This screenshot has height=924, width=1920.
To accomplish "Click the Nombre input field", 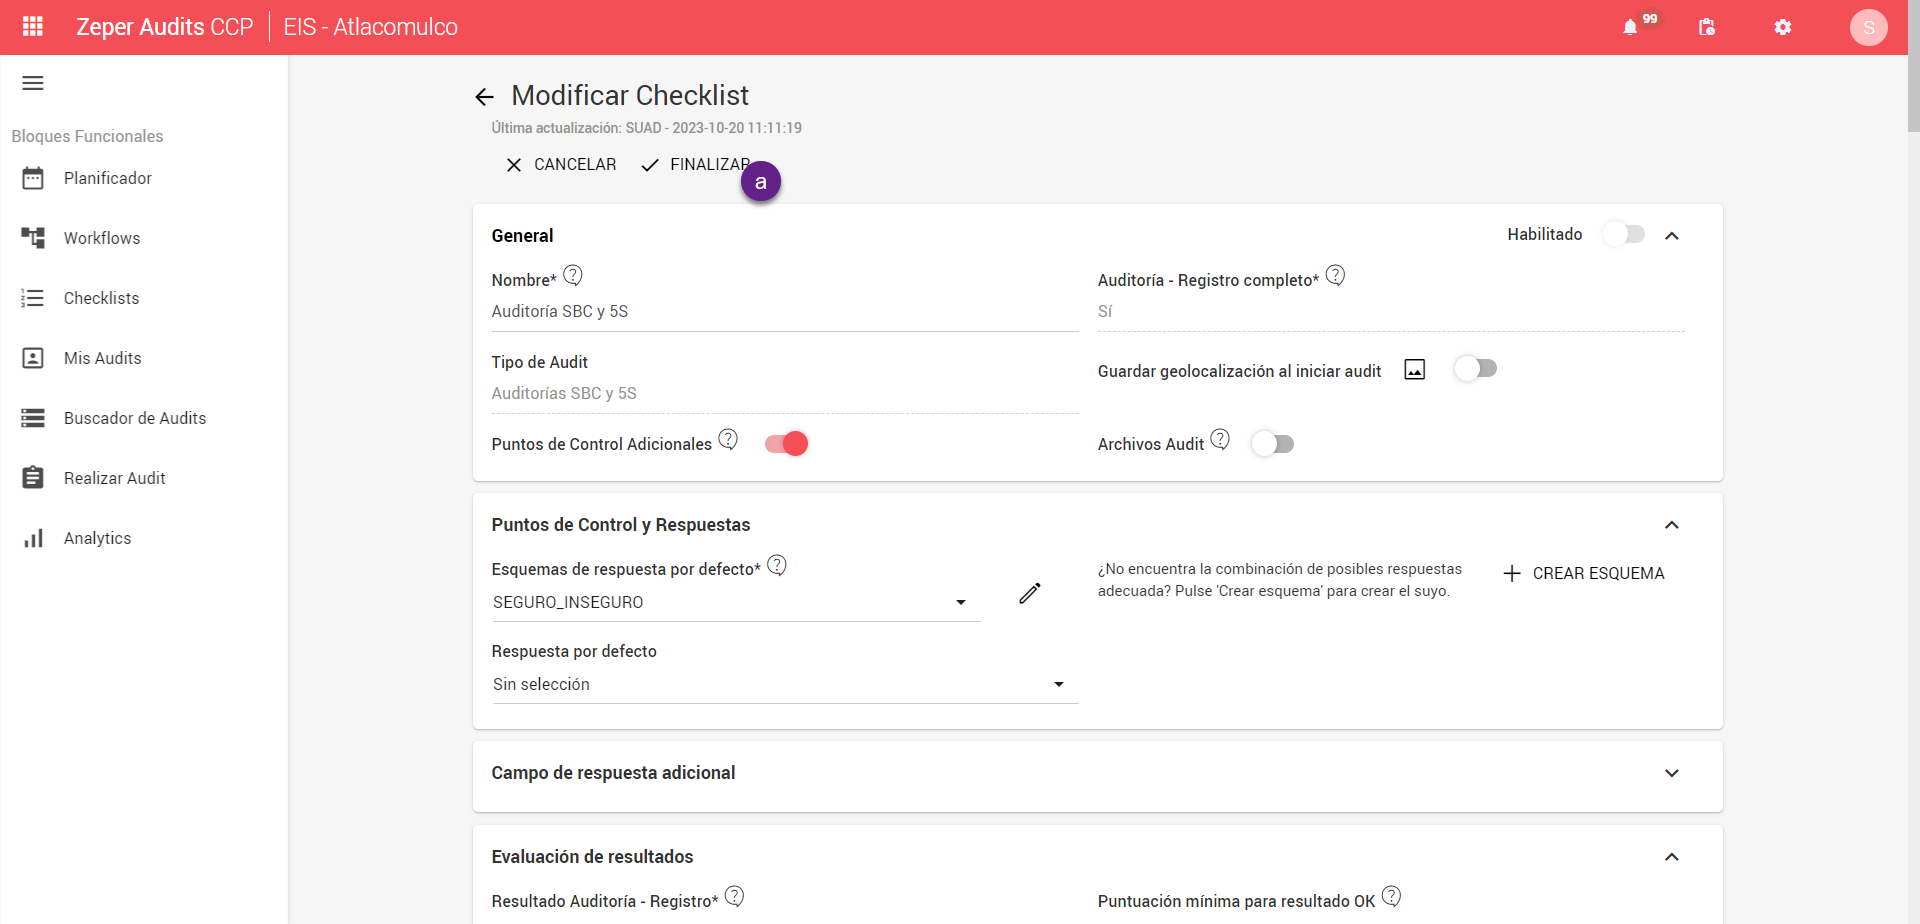I will (x=784, y=312).
